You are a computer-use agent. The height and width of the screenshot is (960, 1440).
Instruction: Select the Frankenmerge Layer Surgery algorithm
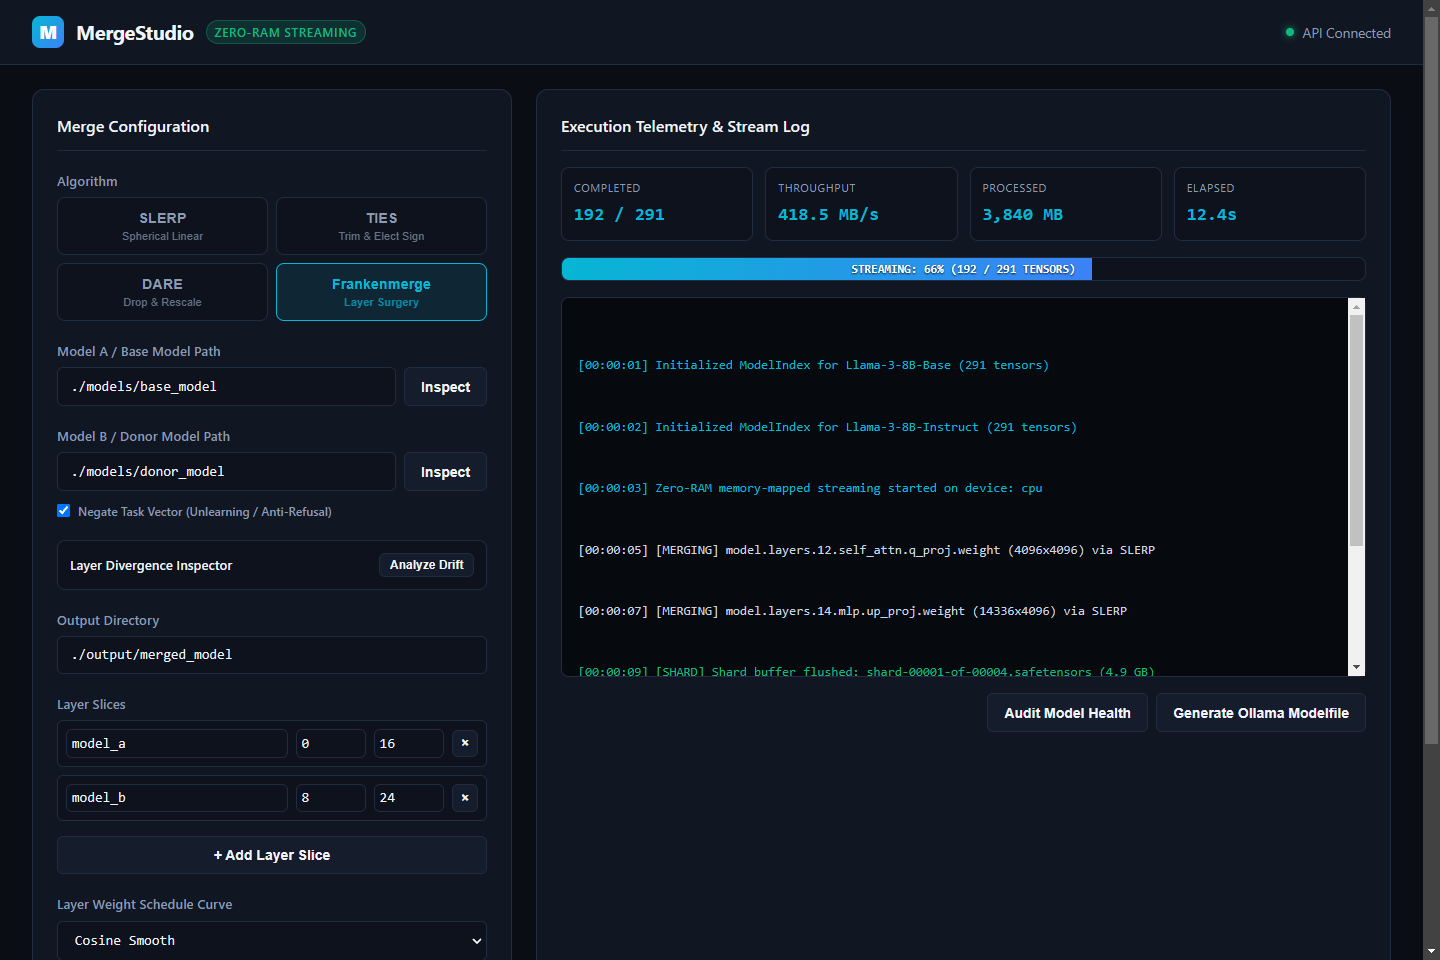pos(381,292)
